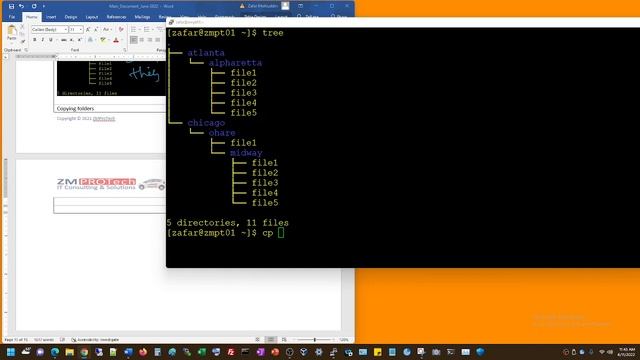Open File Explorer from taskbar

pos(69,352)
